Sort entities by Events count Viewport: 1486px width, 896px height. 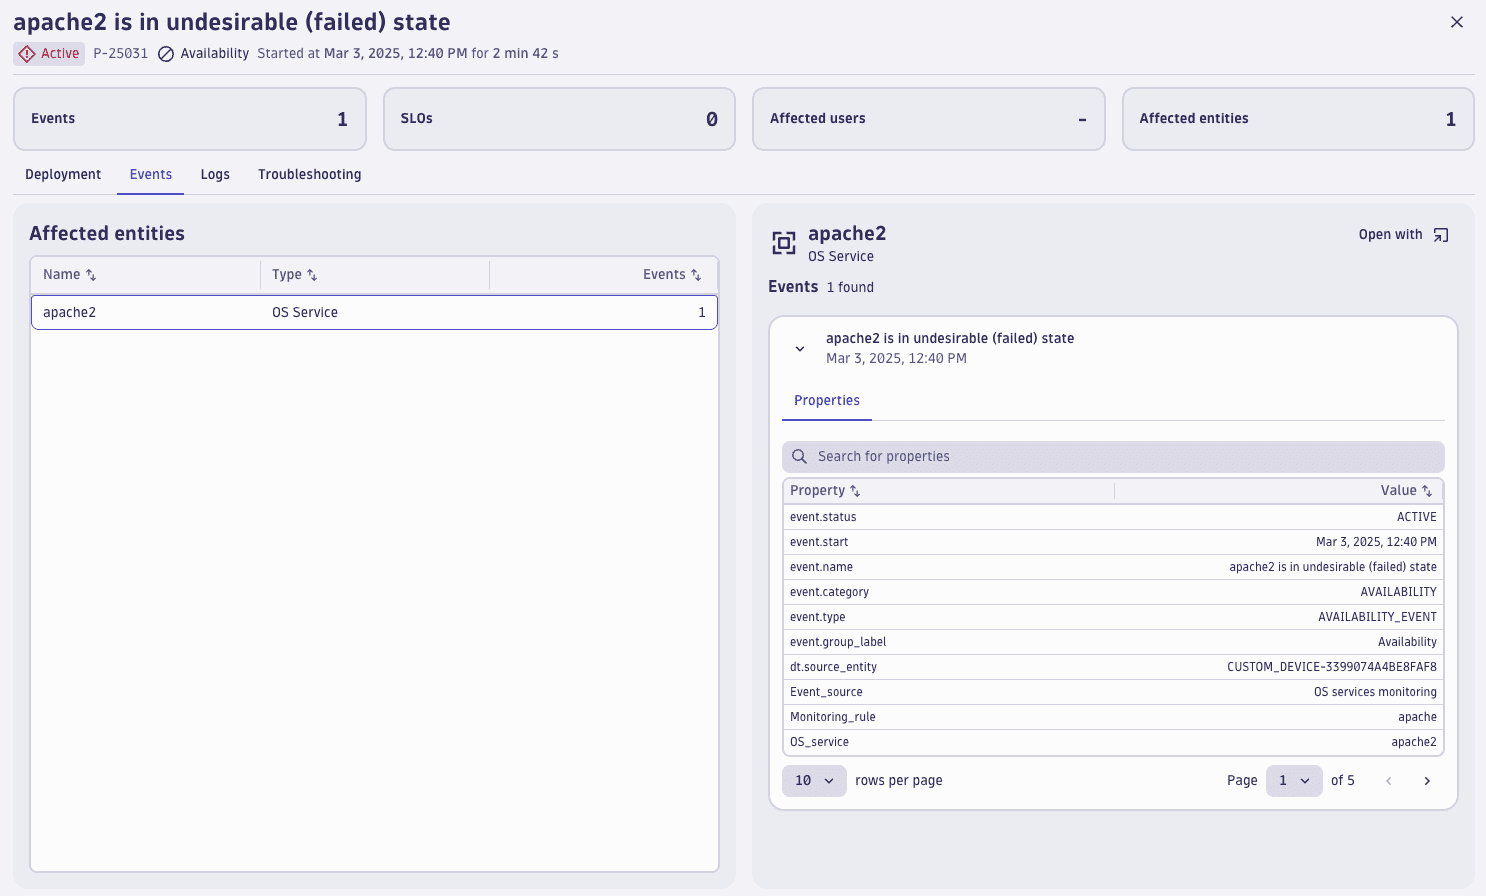point(696,275)
